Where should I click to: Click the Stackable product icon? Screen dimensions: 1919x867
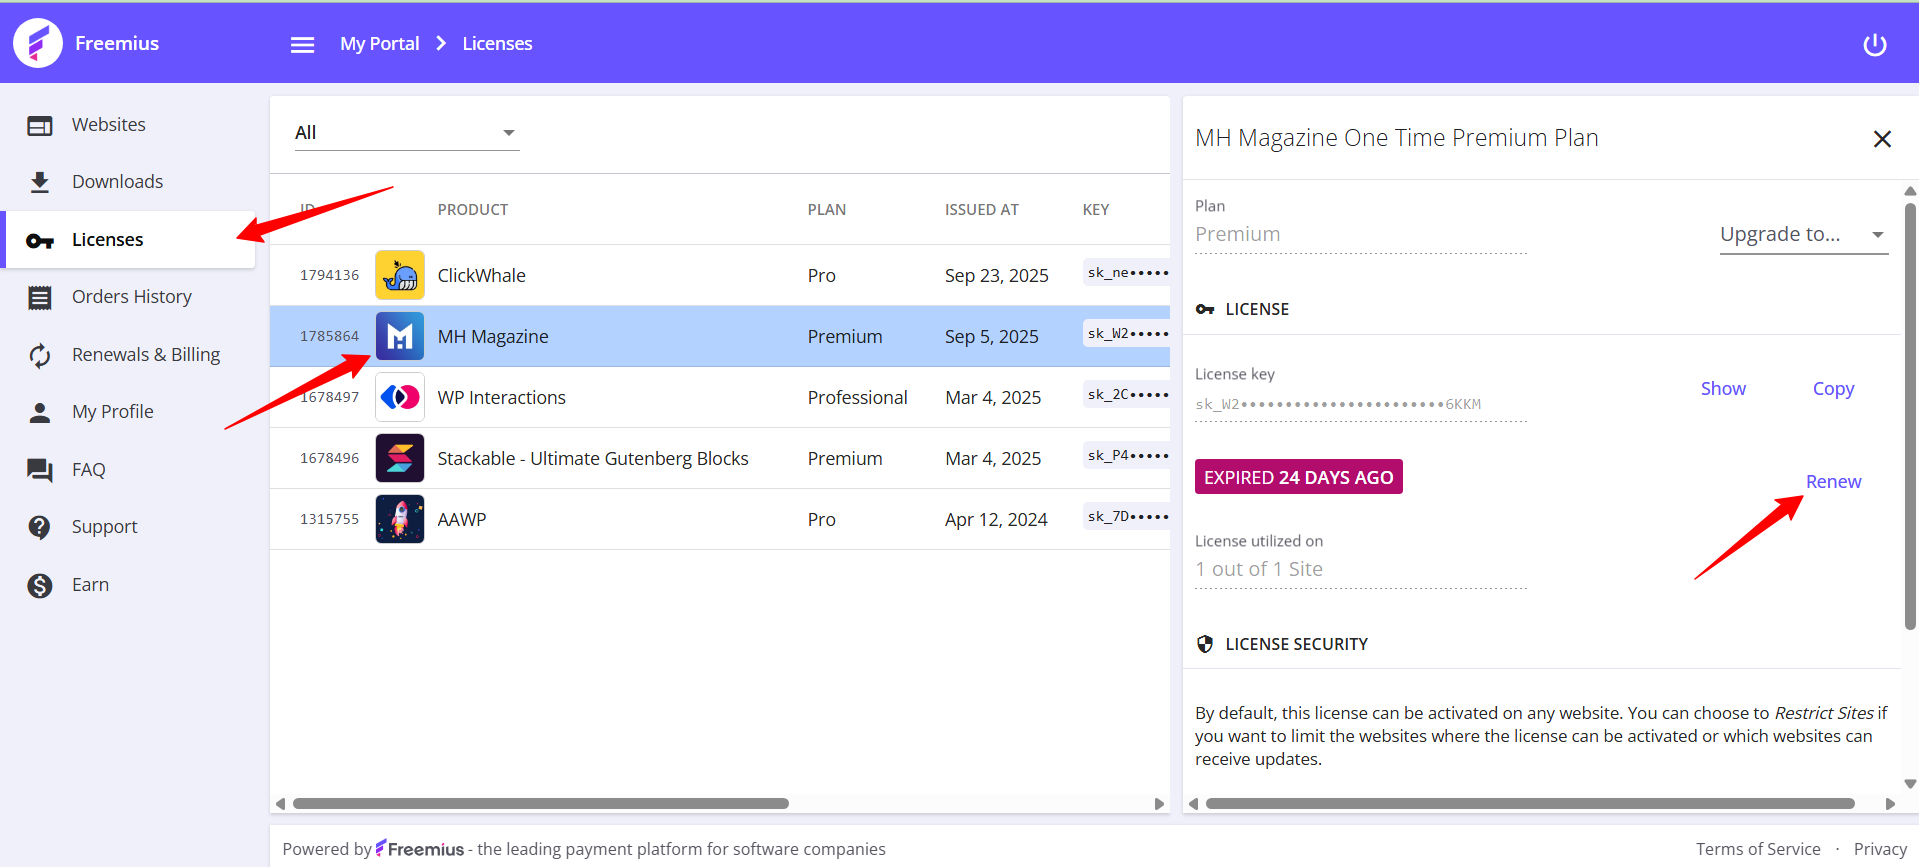pos(400,458)
